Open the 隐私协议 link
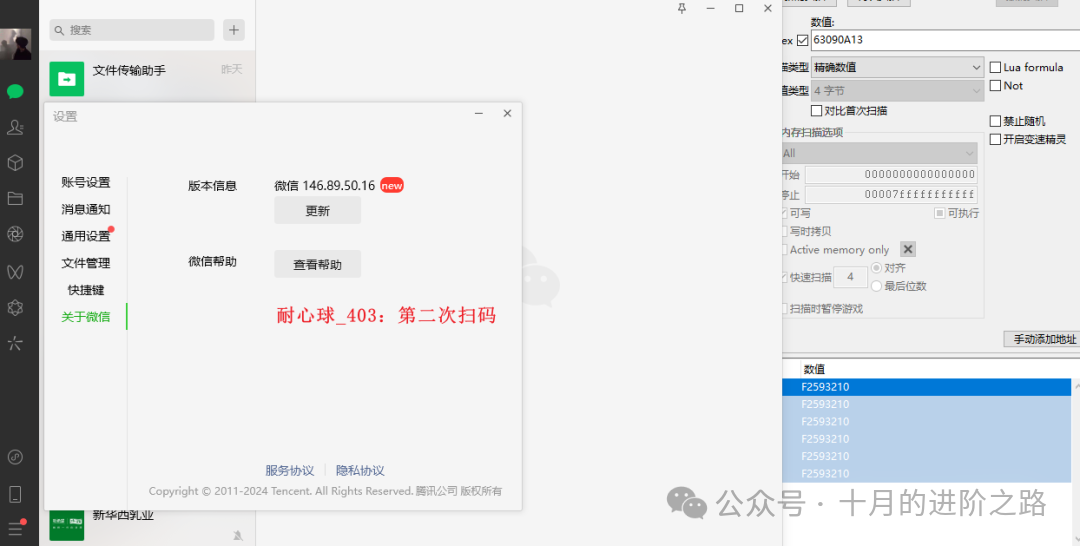The height and width of the screenshot is (546, 1080). pos(360,471)
